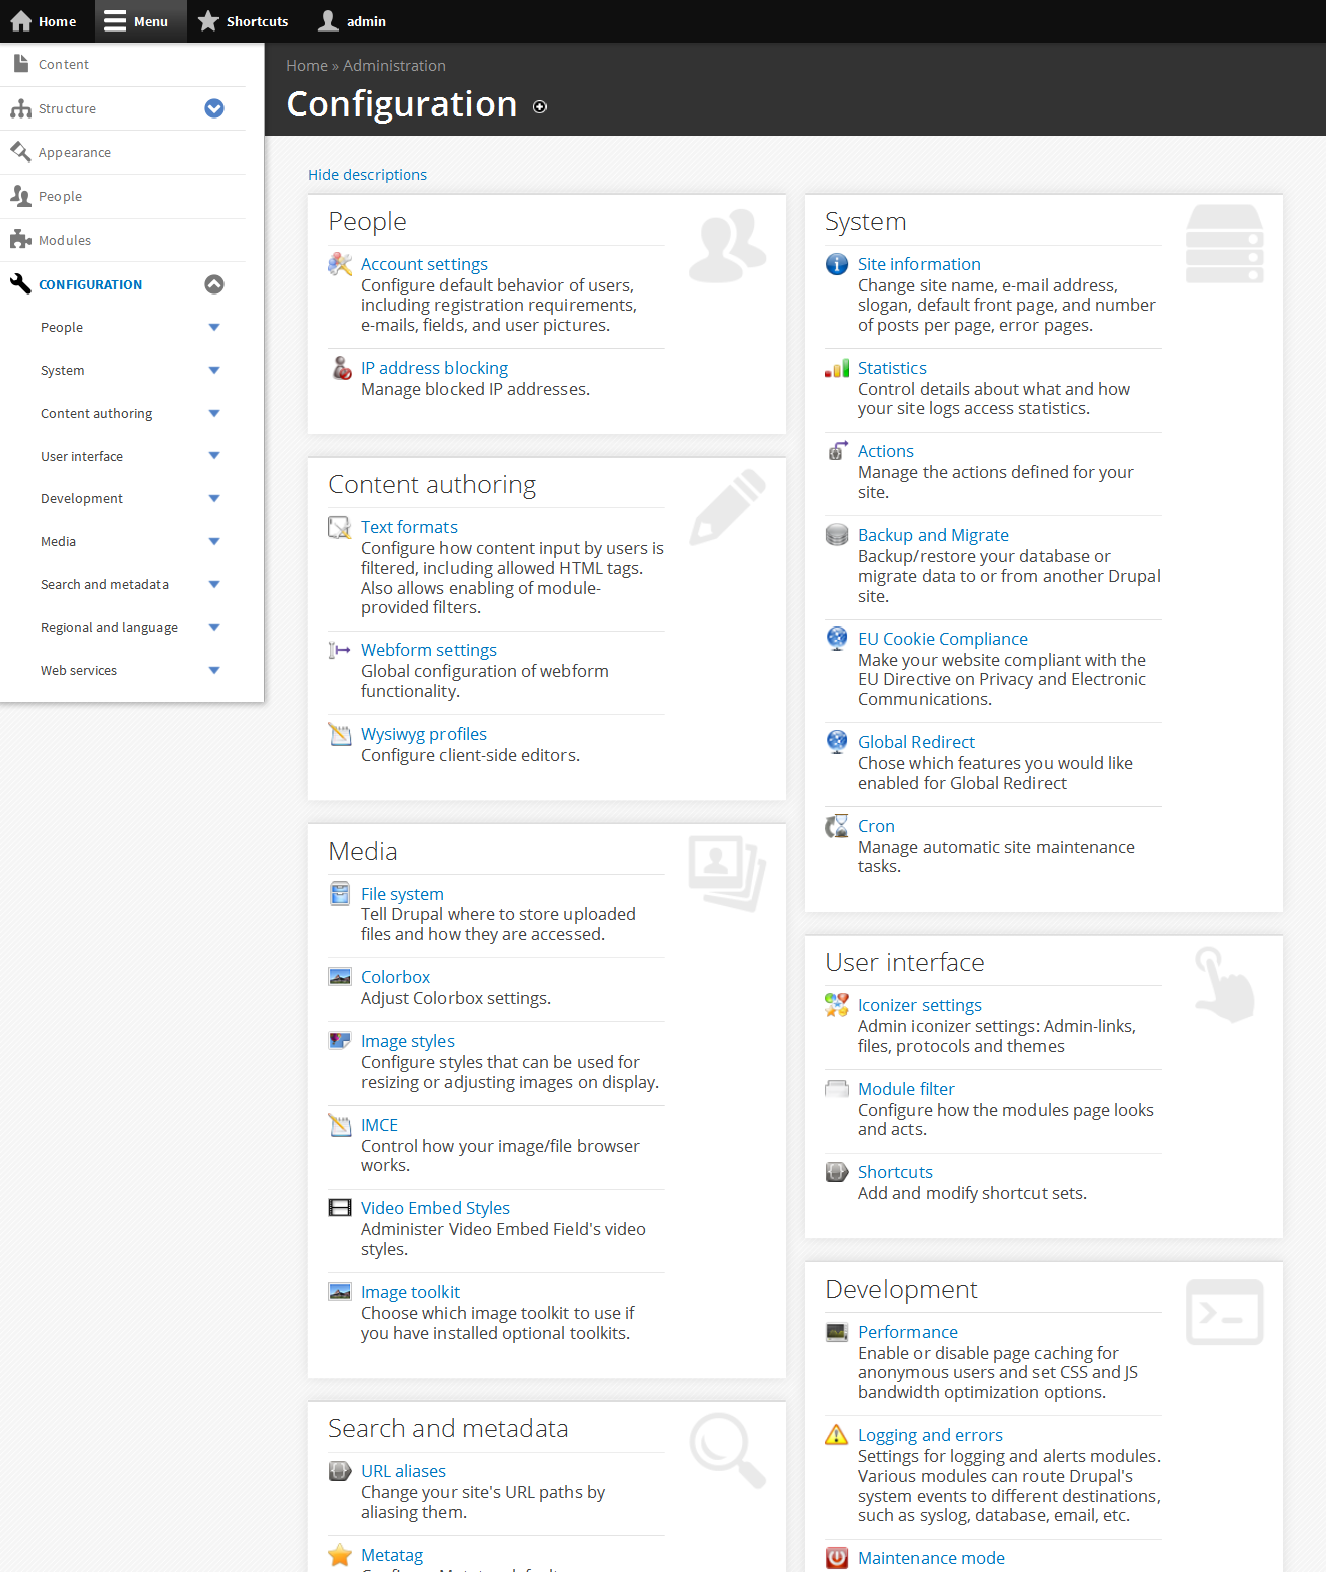Viewport: 1326px width, 1572px height.
Task: Click the Video Embed Styles film icon
Action: (340, 1208)
